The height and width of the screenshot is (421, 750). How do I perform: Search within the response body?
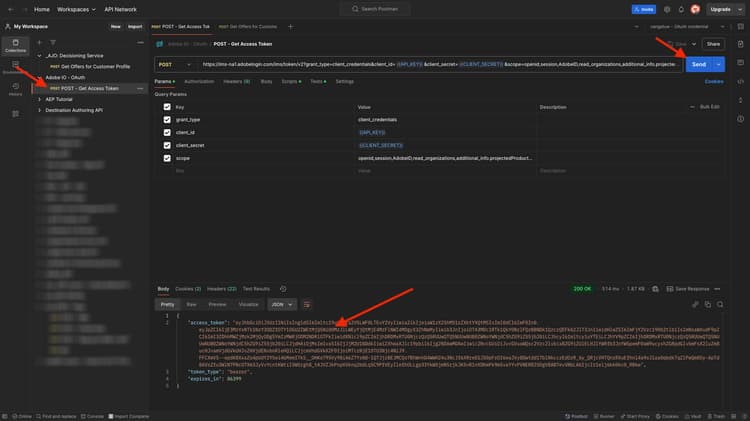pyautogui.click(x=720, y=305)
